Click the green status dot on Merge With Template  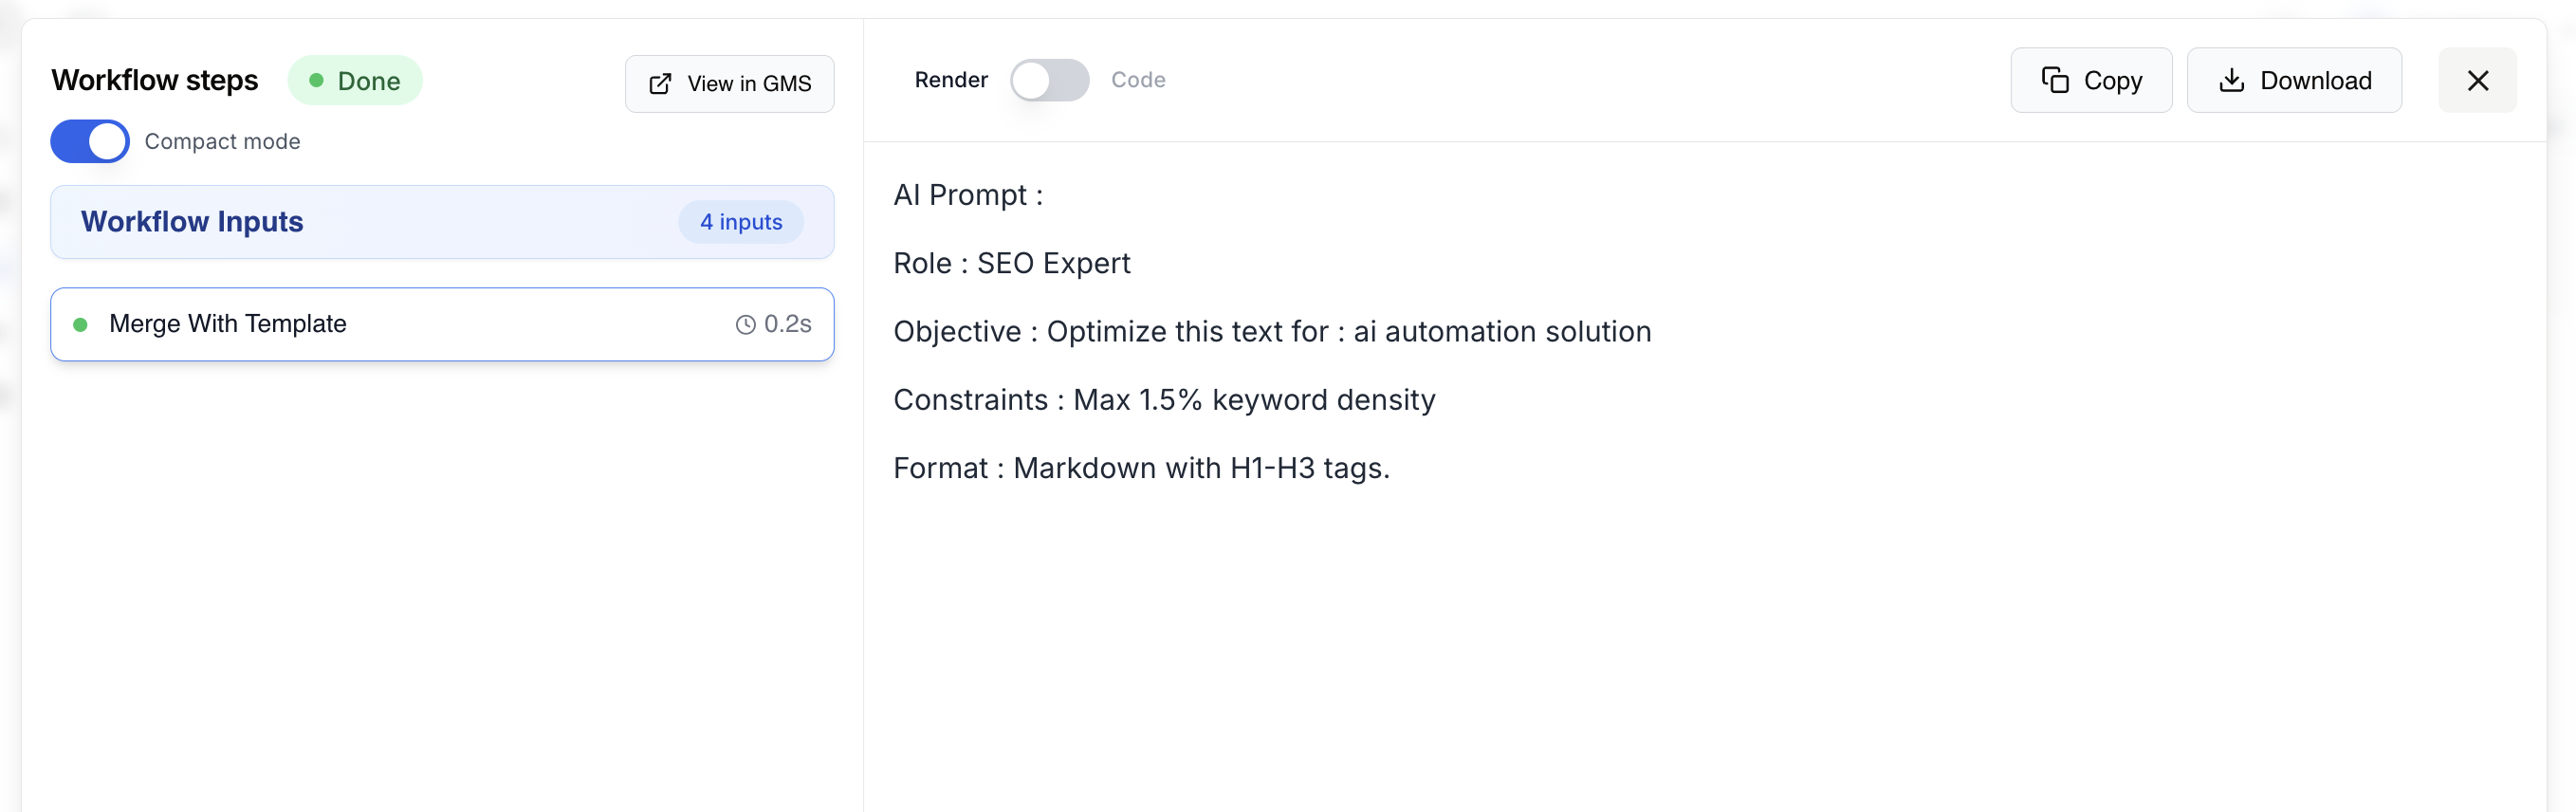81,324
